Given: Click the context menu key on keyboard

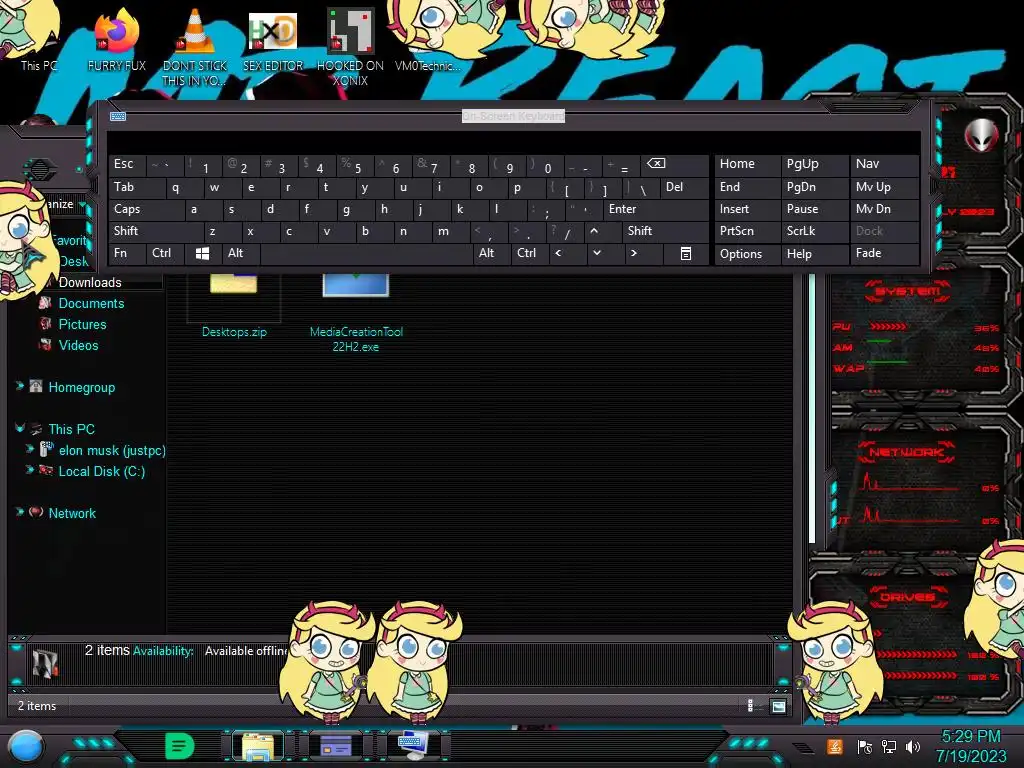Looking at the screenshot, I should coord(685,253).
